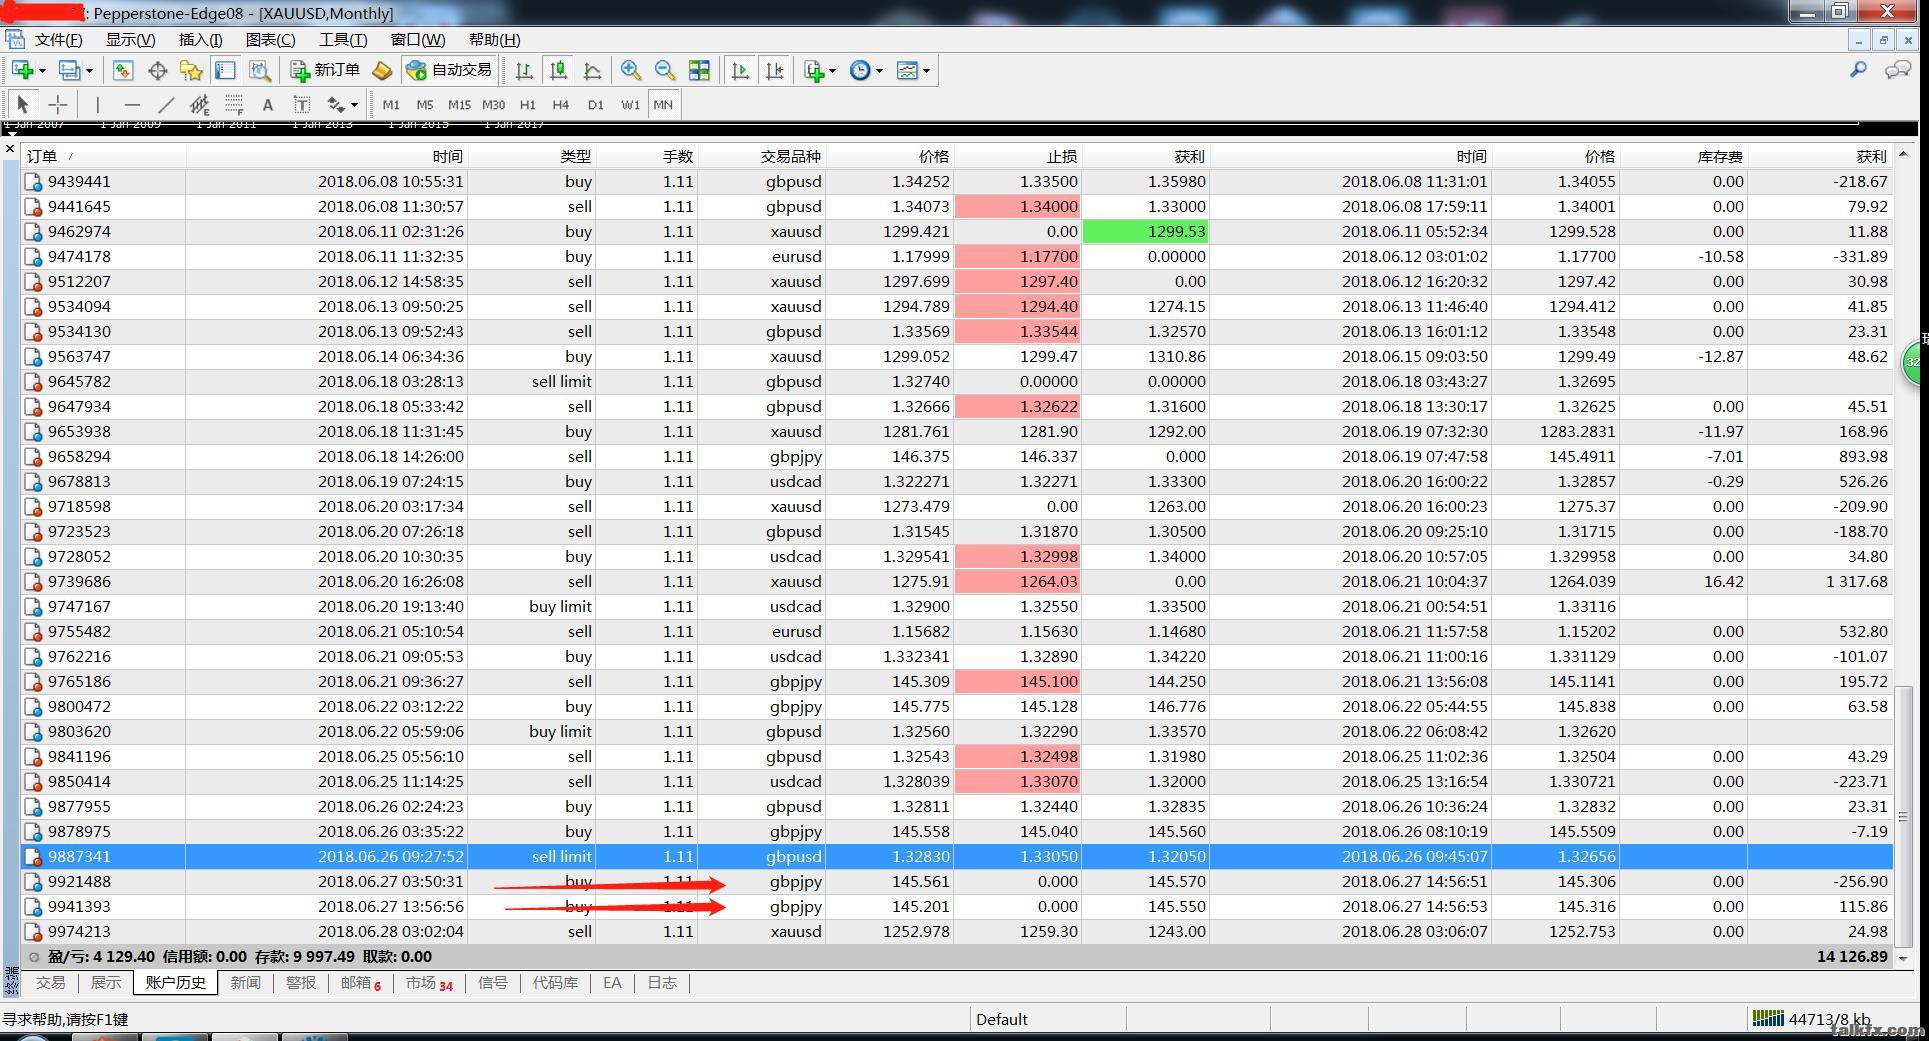Open the 文件(F) menu
This screenshot has width=1929, height=1041.
pos(58,40)
